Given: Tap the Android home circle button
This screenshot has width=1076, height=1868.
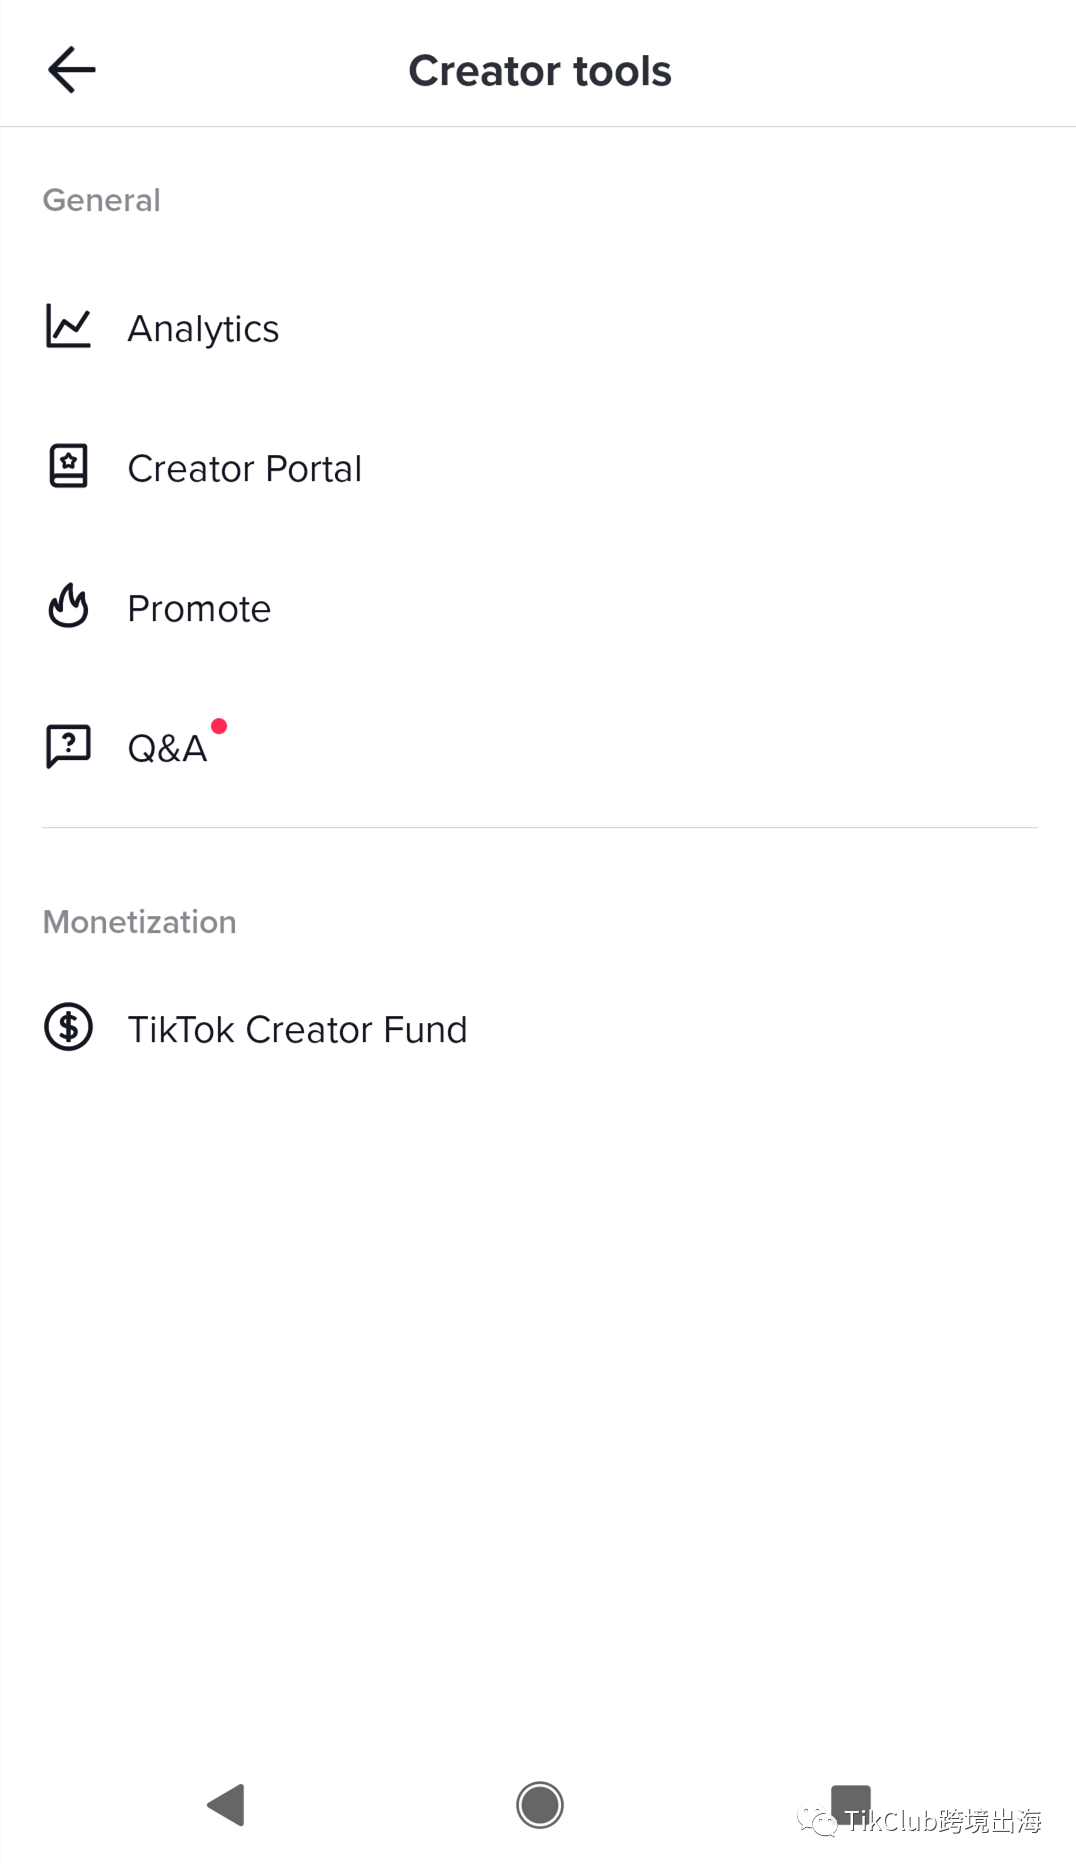Looking at the screenshot, I should click(540, 1805).
